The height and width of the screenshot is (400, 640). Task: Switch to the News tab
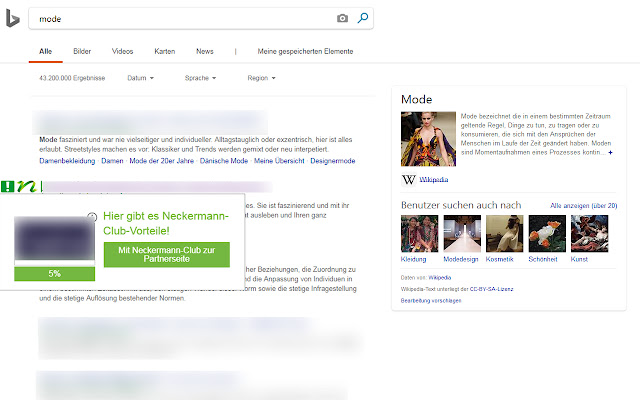(205, 51)
